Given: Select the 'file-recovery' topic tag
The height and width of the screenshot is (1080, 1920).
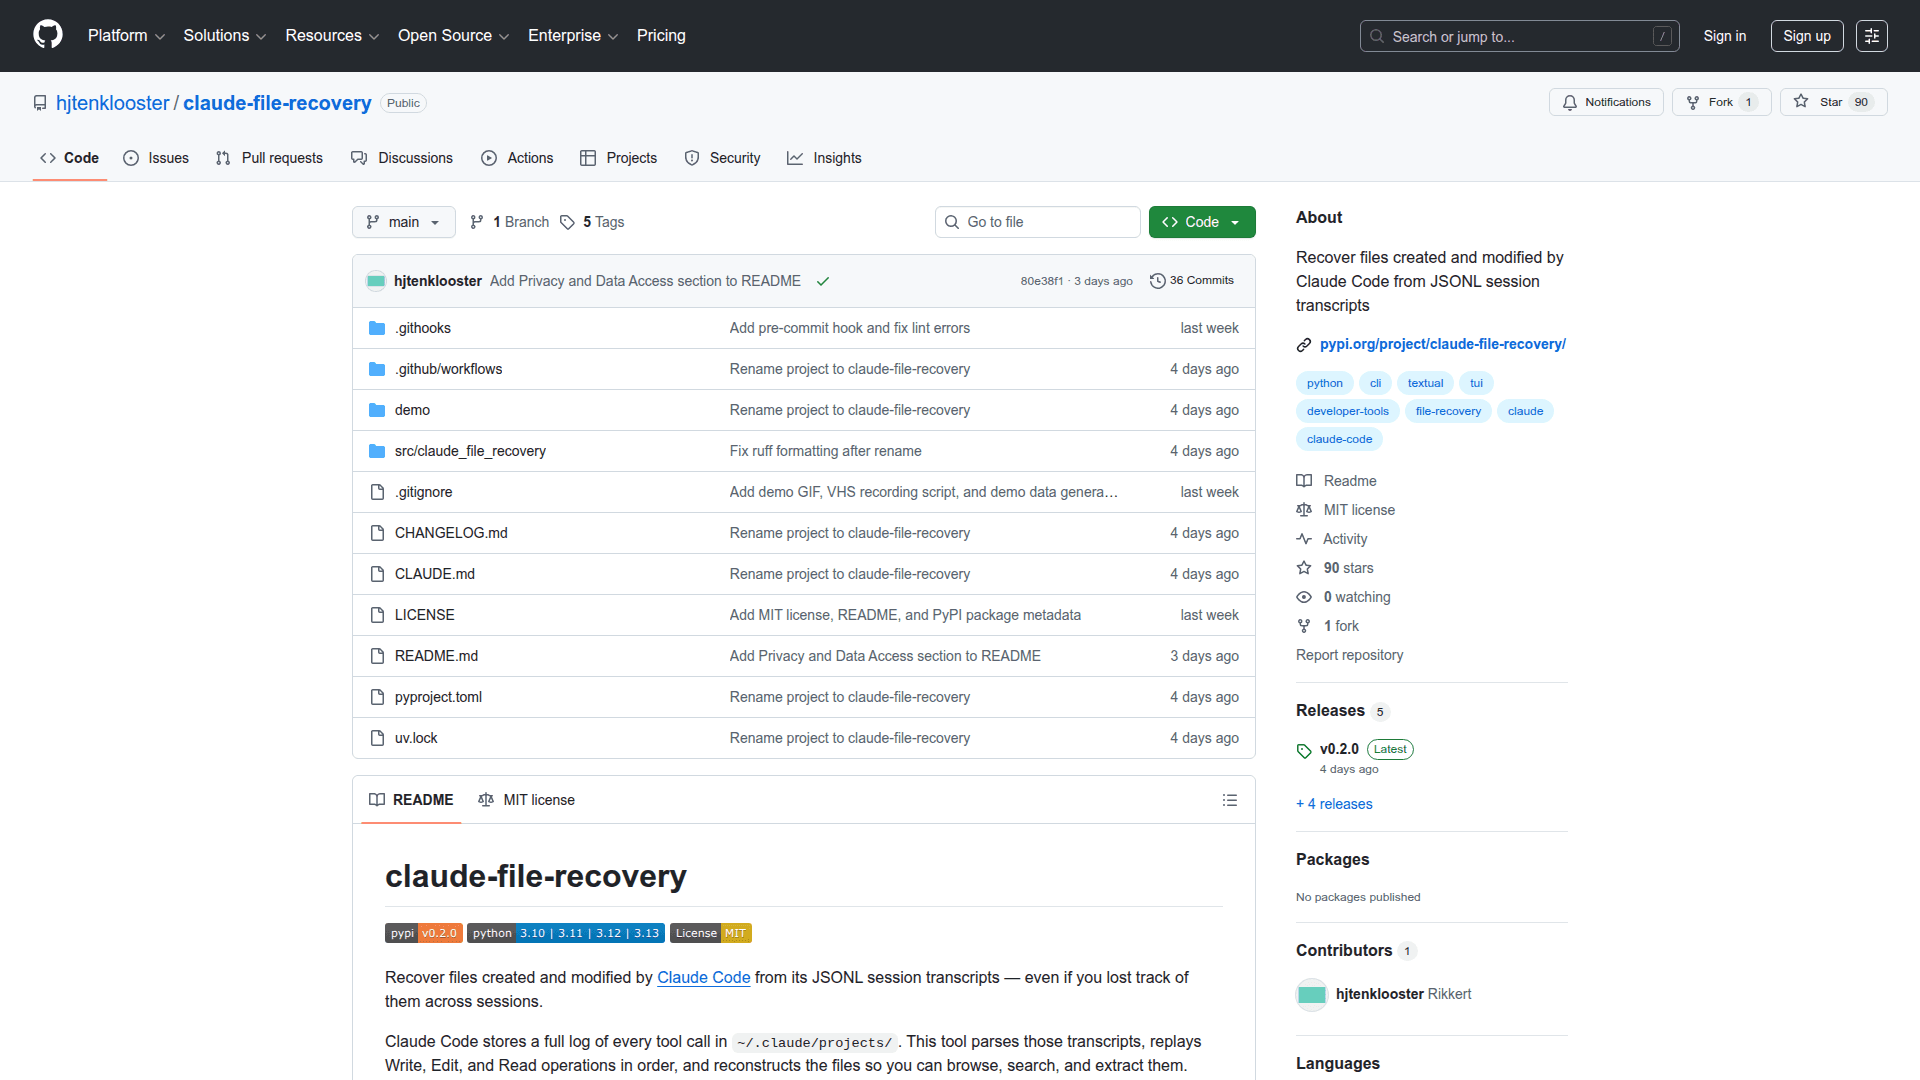Looking at the screenshot, I should [x=1447, y=411].
